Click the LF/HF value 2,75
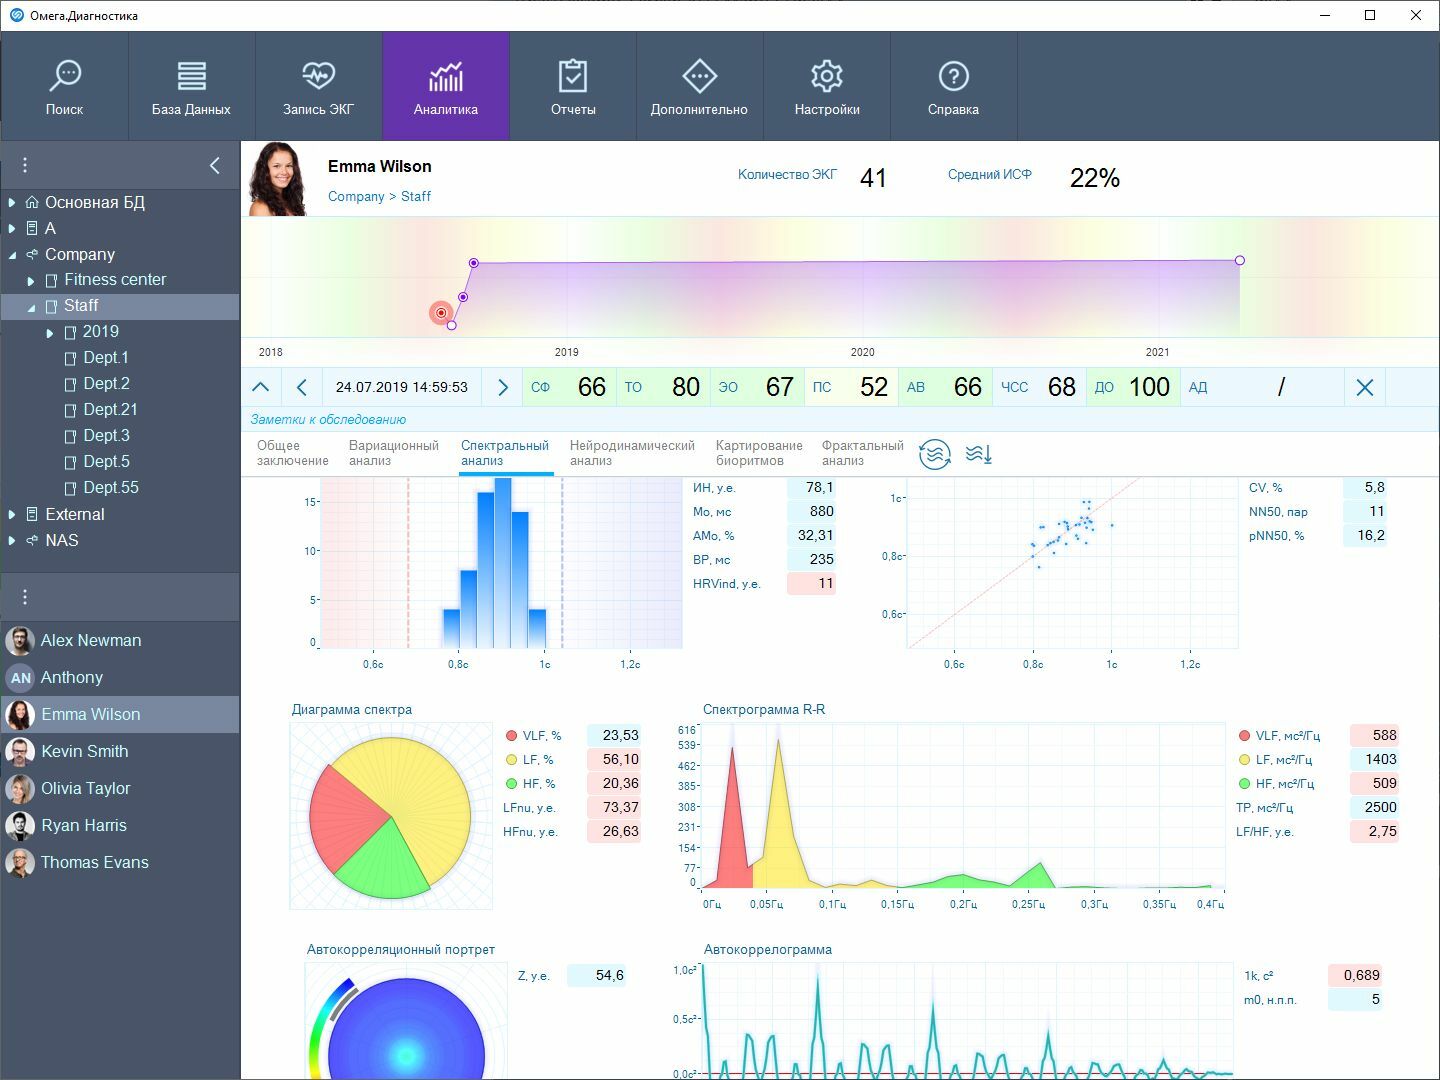 [1375, 831]
